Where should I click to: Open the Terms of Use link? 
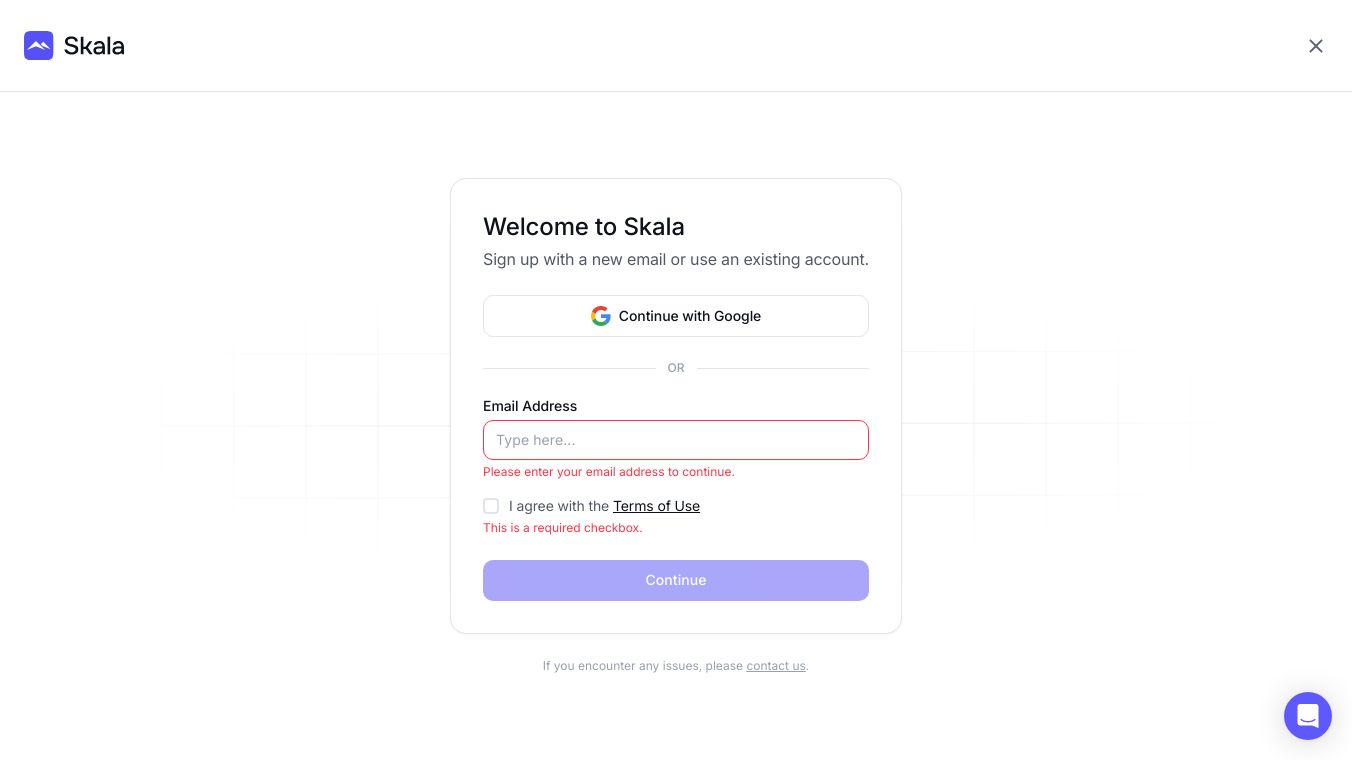click(x=656, y=506)
